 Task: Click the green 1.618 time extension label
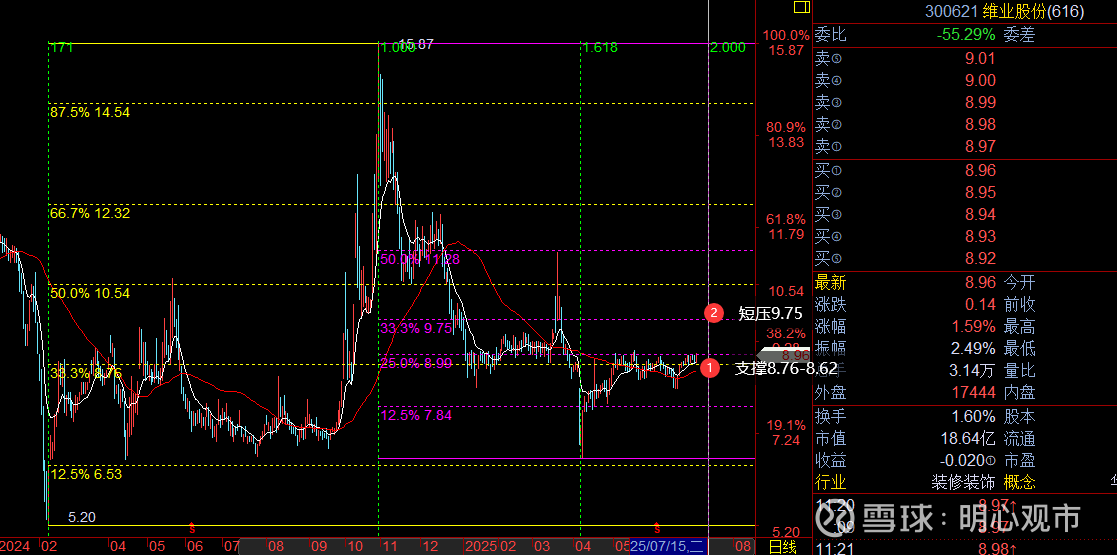(x=601, y=48)
